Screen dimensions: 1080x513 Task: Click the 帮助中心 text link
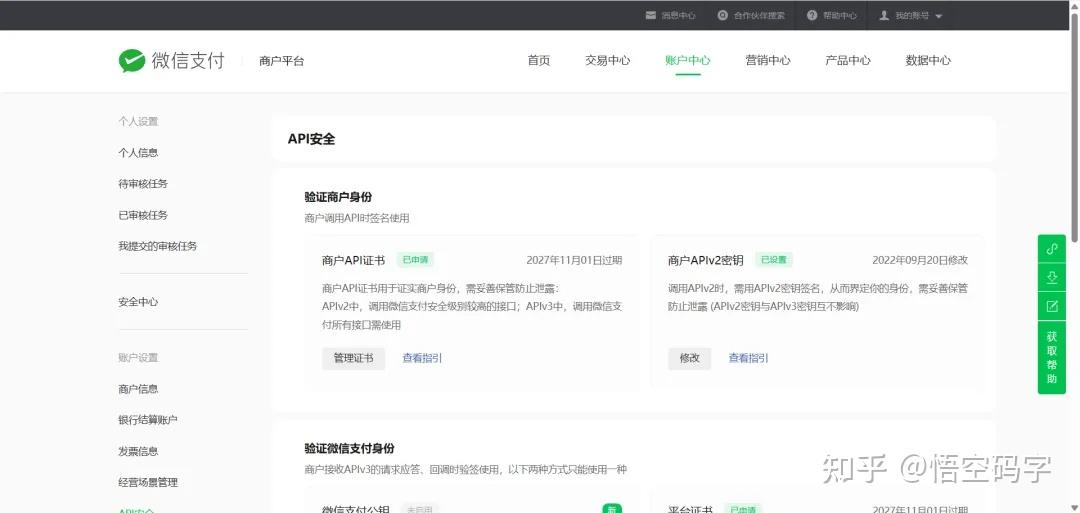[840, 15]
